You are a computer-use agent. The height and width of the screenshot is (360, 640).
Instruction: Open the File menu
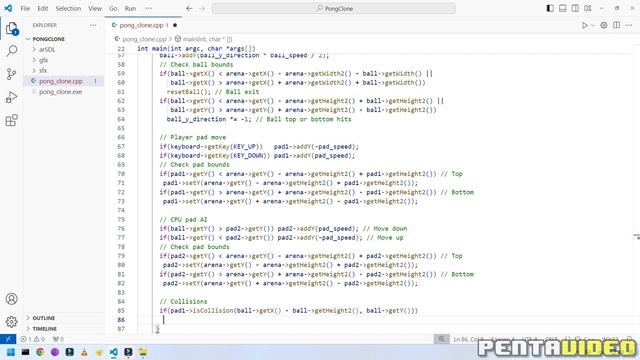[x=25, y=8]
